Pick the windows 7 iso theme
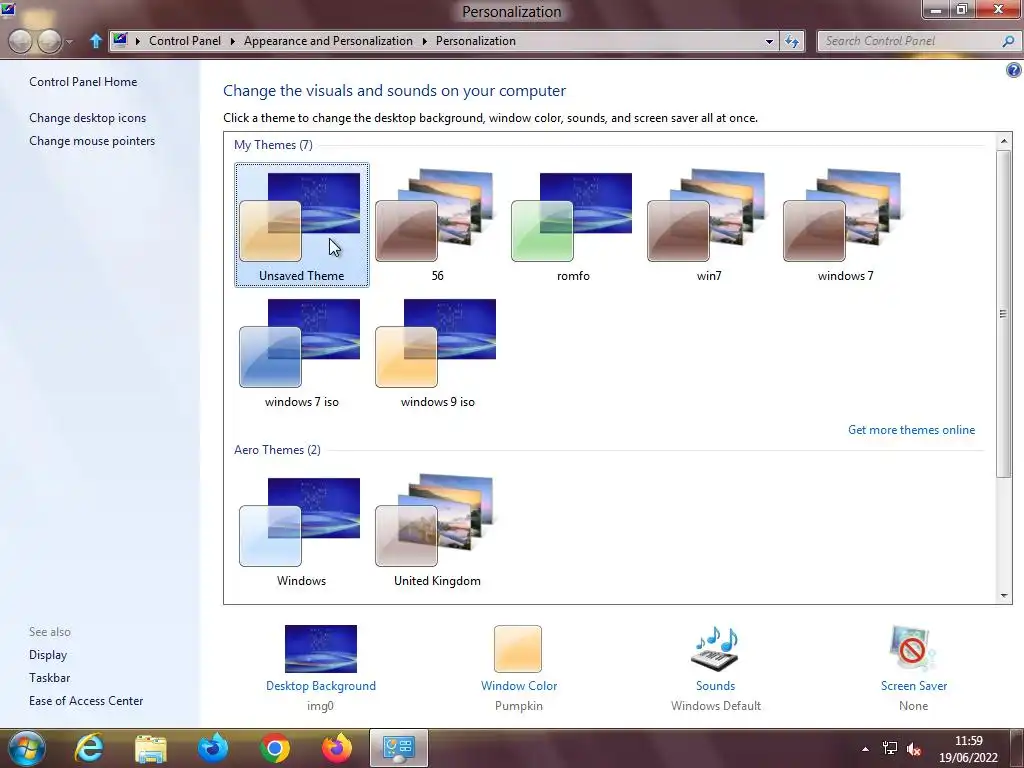This screenshot has width=1024, height=768. (301, 351)
